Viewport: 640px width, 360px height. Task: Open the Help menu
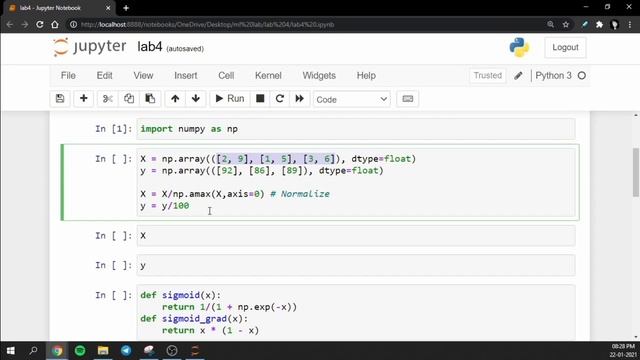pyautogui.click(x=366, y=76)
